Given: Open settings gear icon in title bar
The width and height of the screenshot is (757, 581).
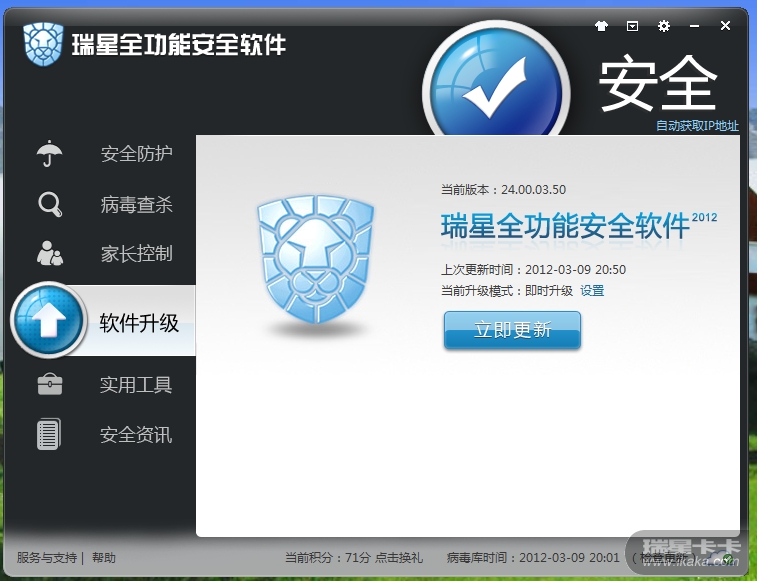Looking at the screenshot, I should click(x=664, y=26).
